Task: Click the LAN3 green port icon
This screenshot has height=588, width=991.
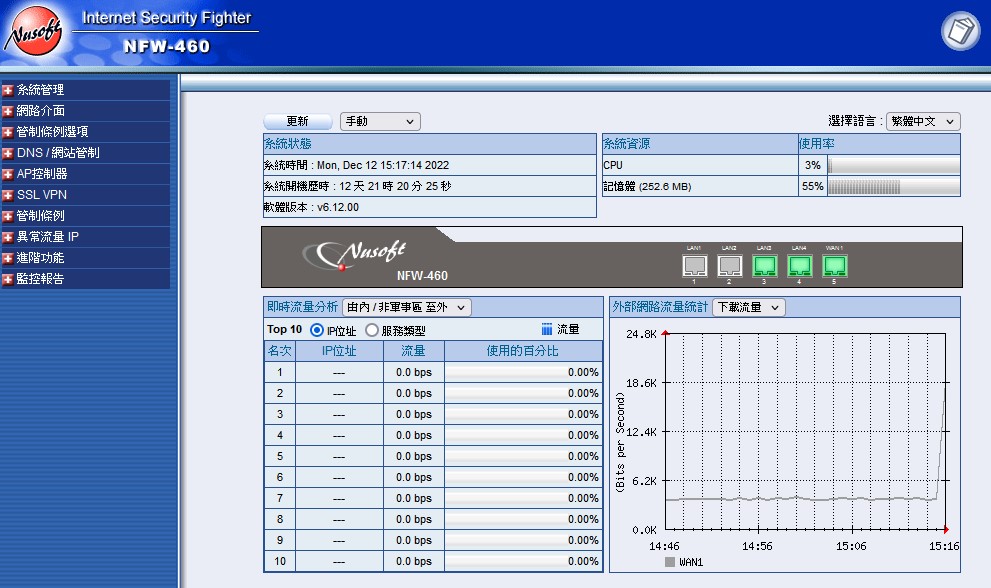Action: pyautogui.click(x=764, y=266)
